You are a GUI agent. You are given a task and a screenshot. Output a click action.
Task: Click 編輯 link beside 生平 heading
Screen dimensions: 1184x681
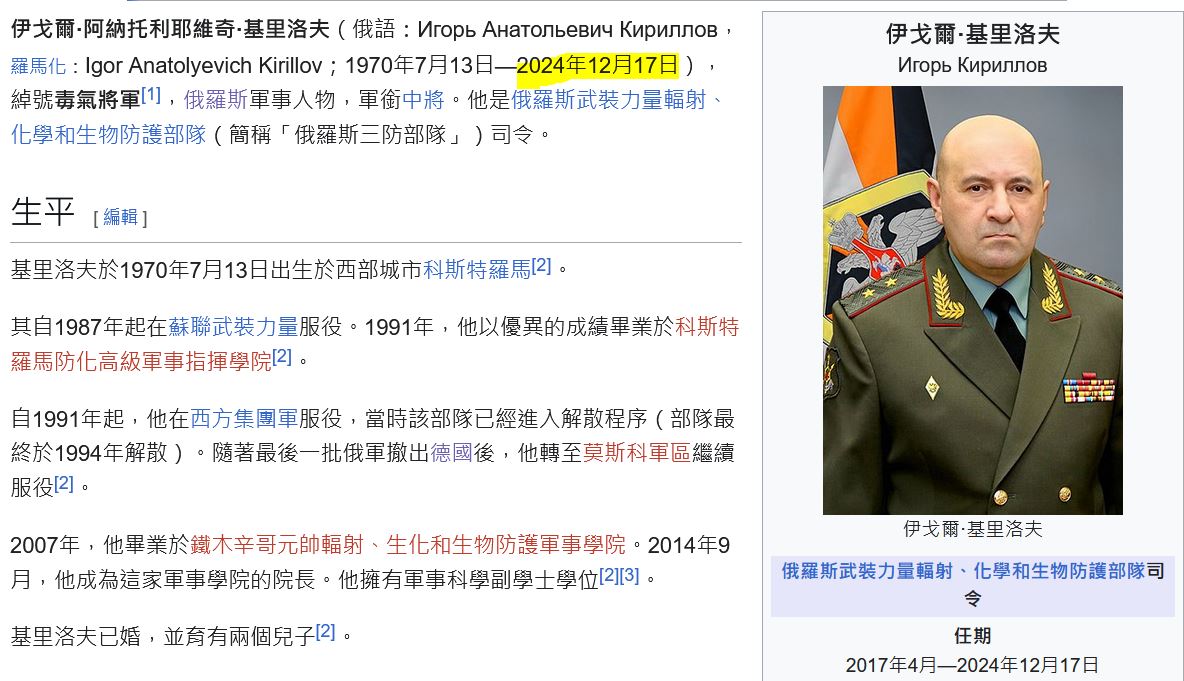[x=120, y=217]
